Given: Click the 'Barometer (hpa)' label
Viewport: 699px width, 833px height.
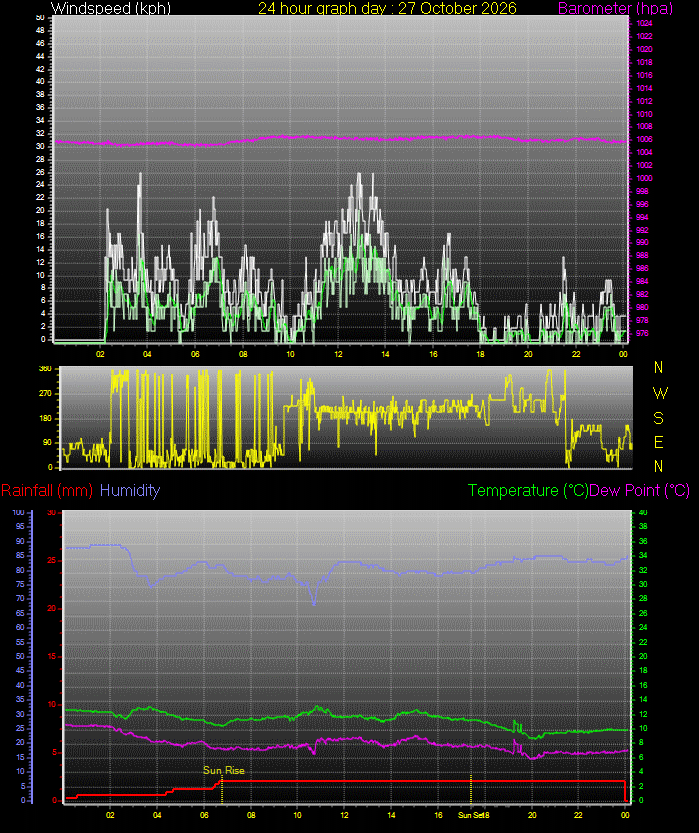Looking at the screenshot, I should (616, 8).
